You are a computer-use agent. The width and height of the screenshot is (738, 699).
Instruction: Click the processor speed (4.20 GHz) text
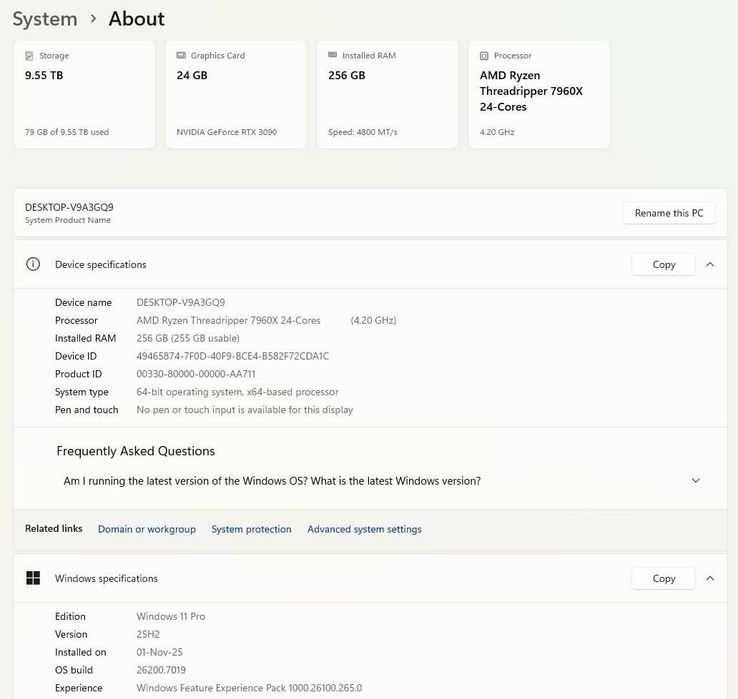coord(373,320)
